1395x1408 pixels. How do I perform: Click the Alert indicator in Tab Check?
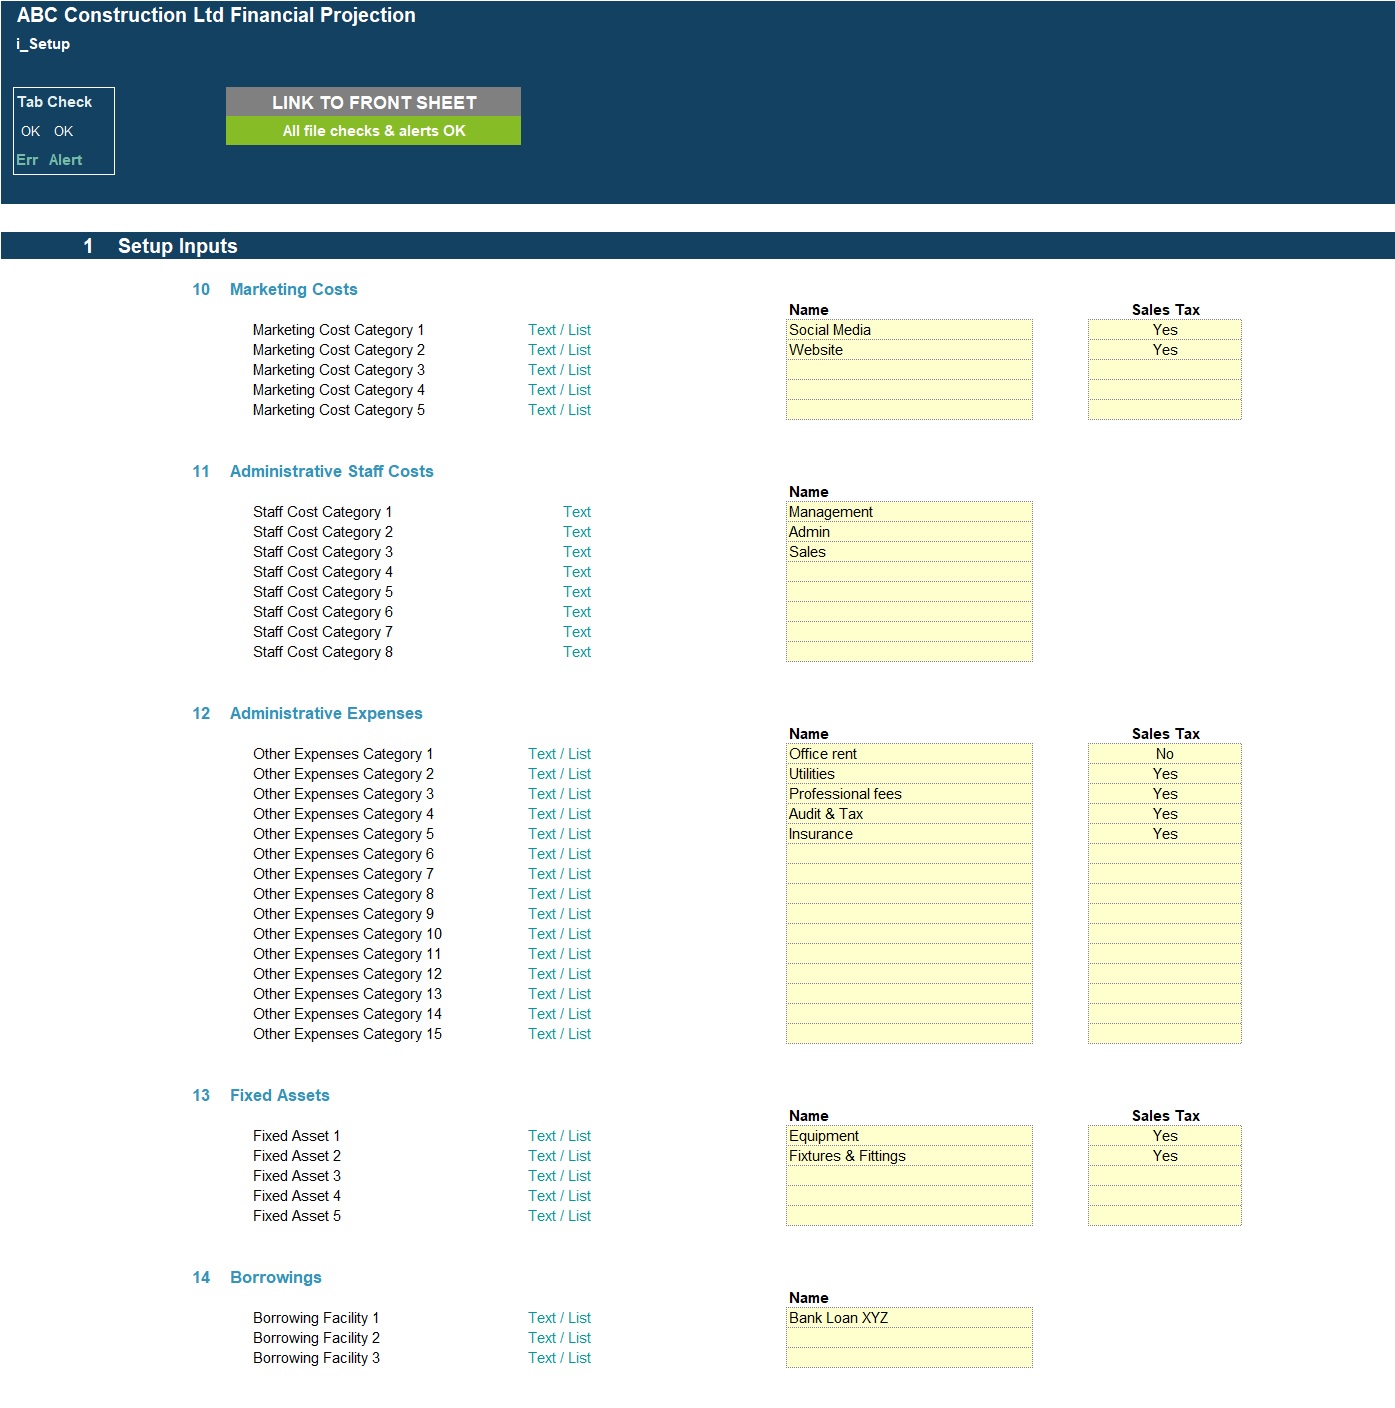click(65, 160)
